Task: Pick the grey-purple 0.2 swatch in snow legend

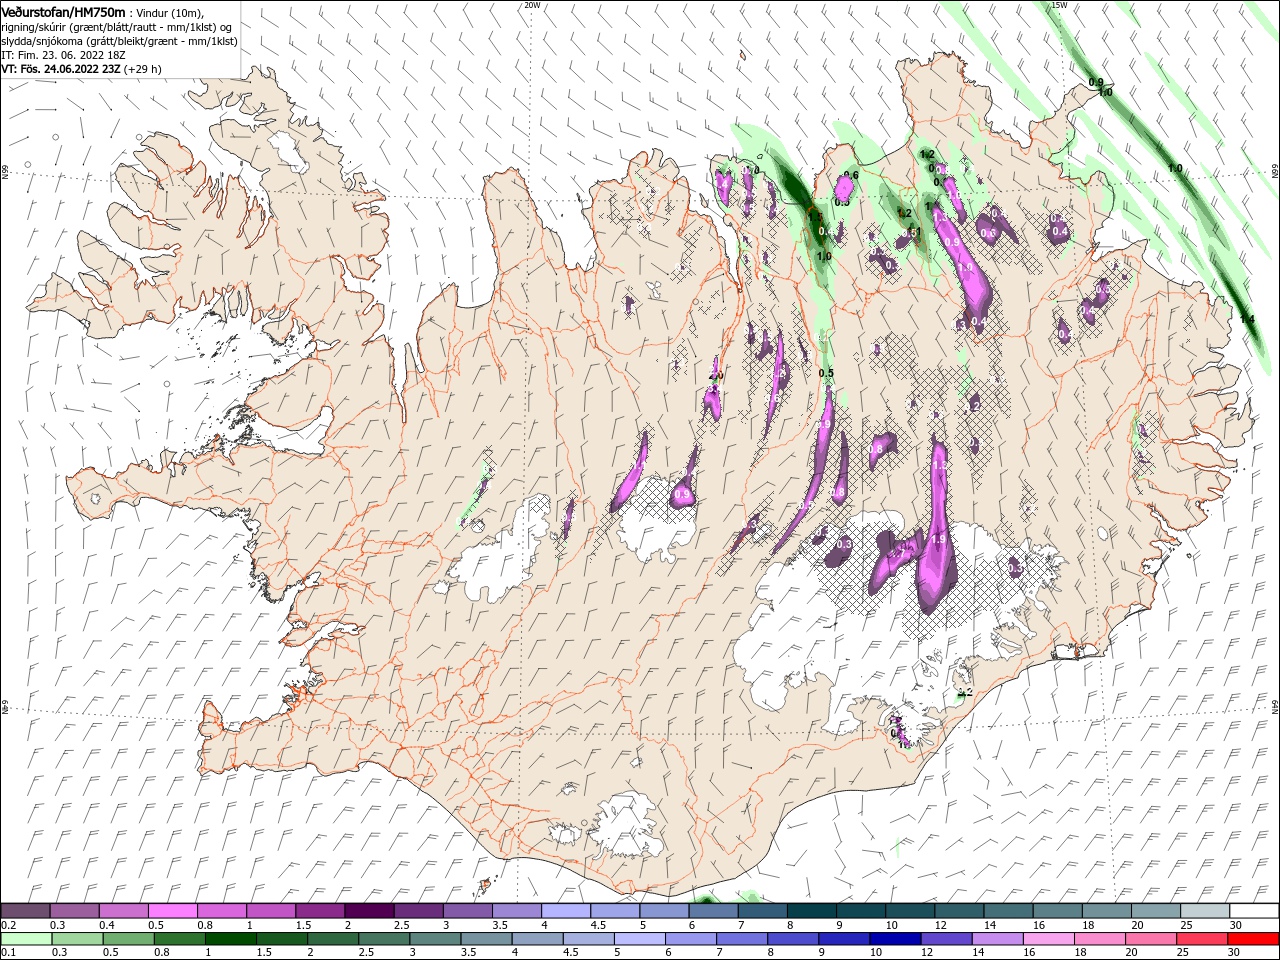Action: click(x=25, y=911)
